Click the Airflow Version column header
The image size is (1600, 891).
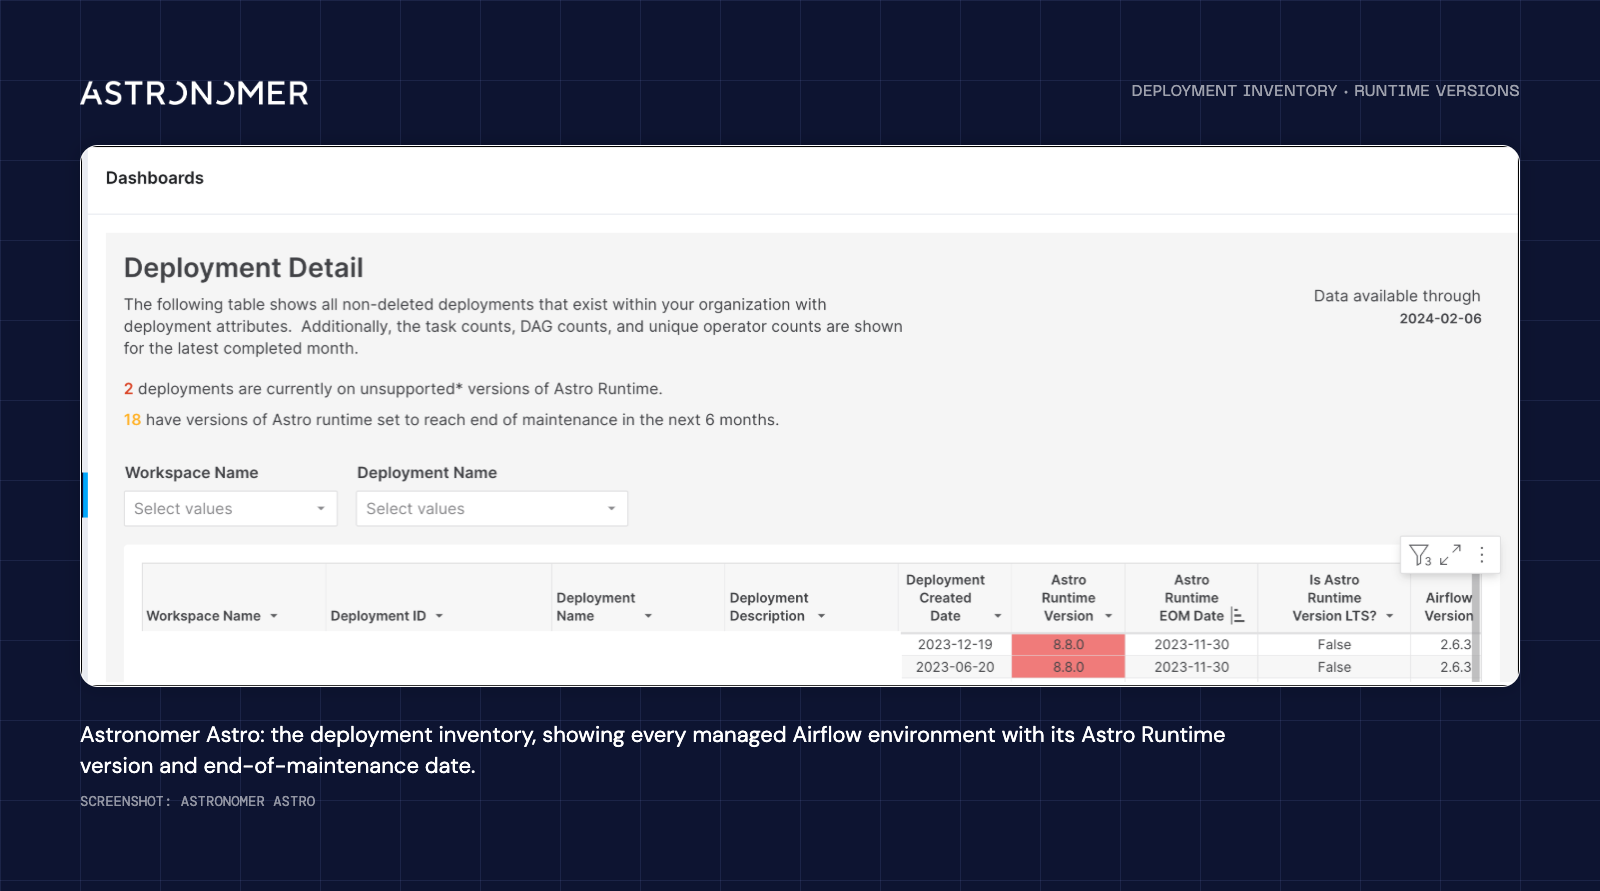[x=1448, y=607]
